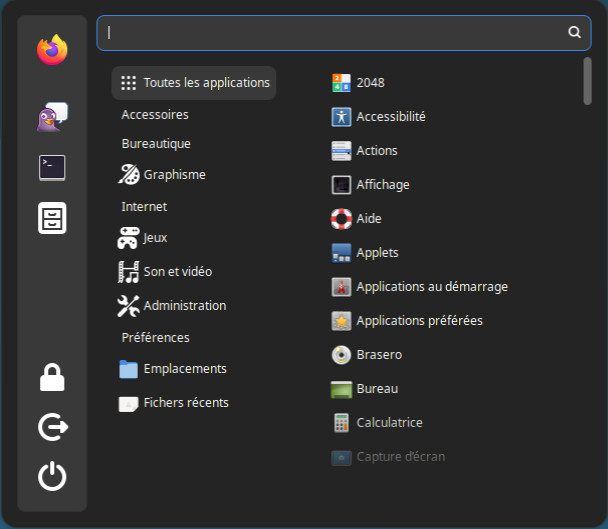
Task: Open the Fichers récents label
Action: tap(186, 403)
